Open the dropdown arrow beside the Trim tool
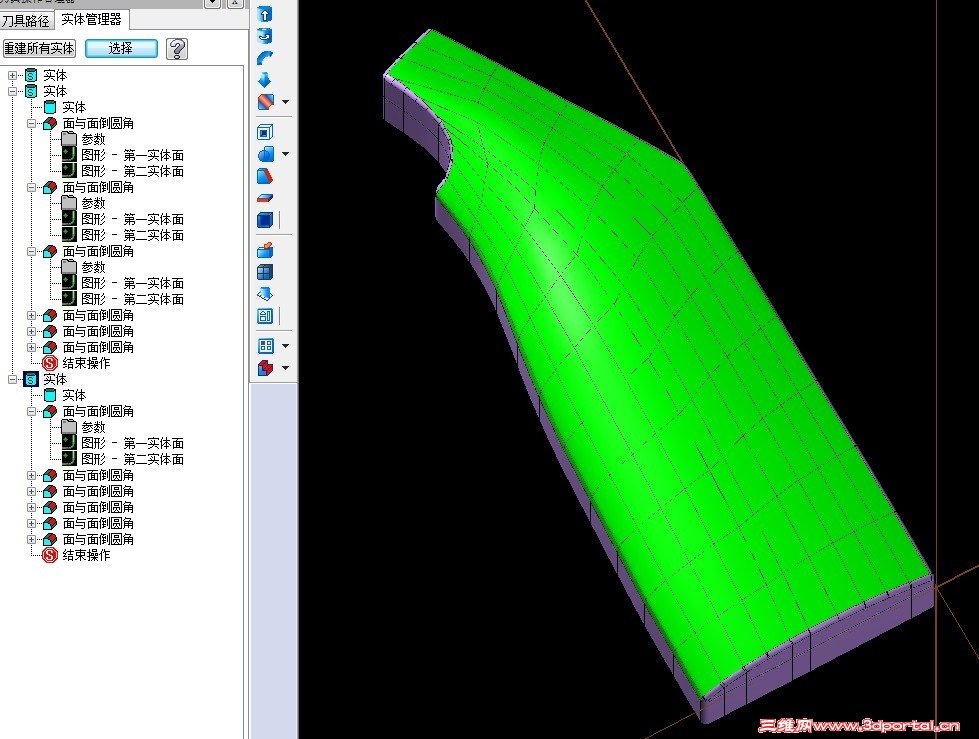 285,154
